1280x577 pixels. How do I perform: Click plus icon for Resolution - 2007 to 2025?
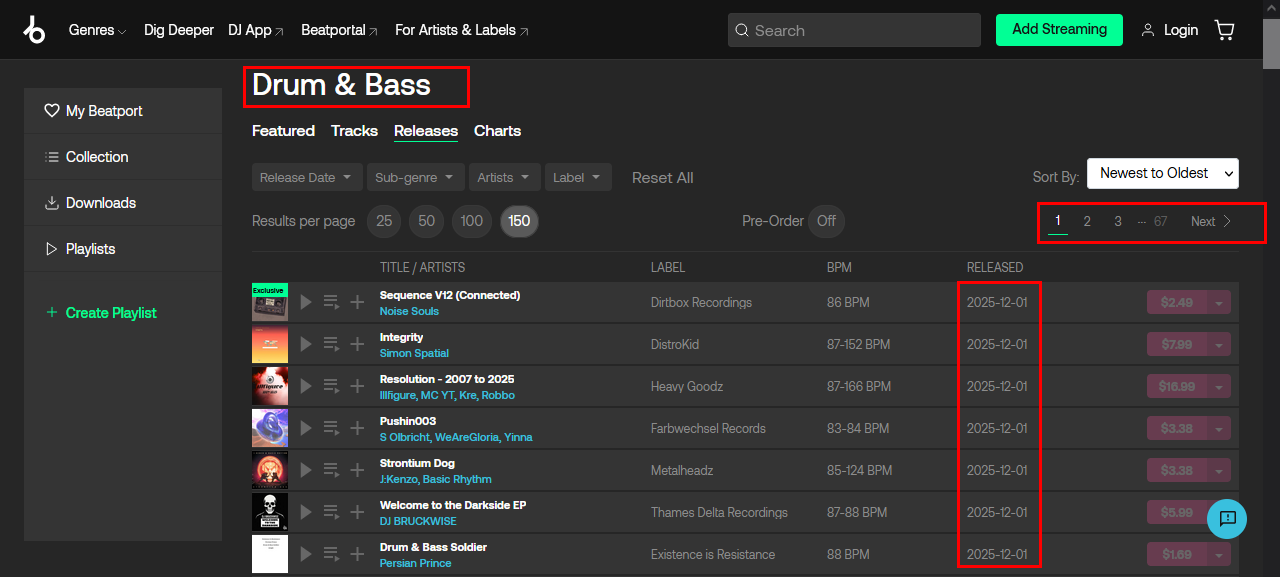(x=357, y=386)
